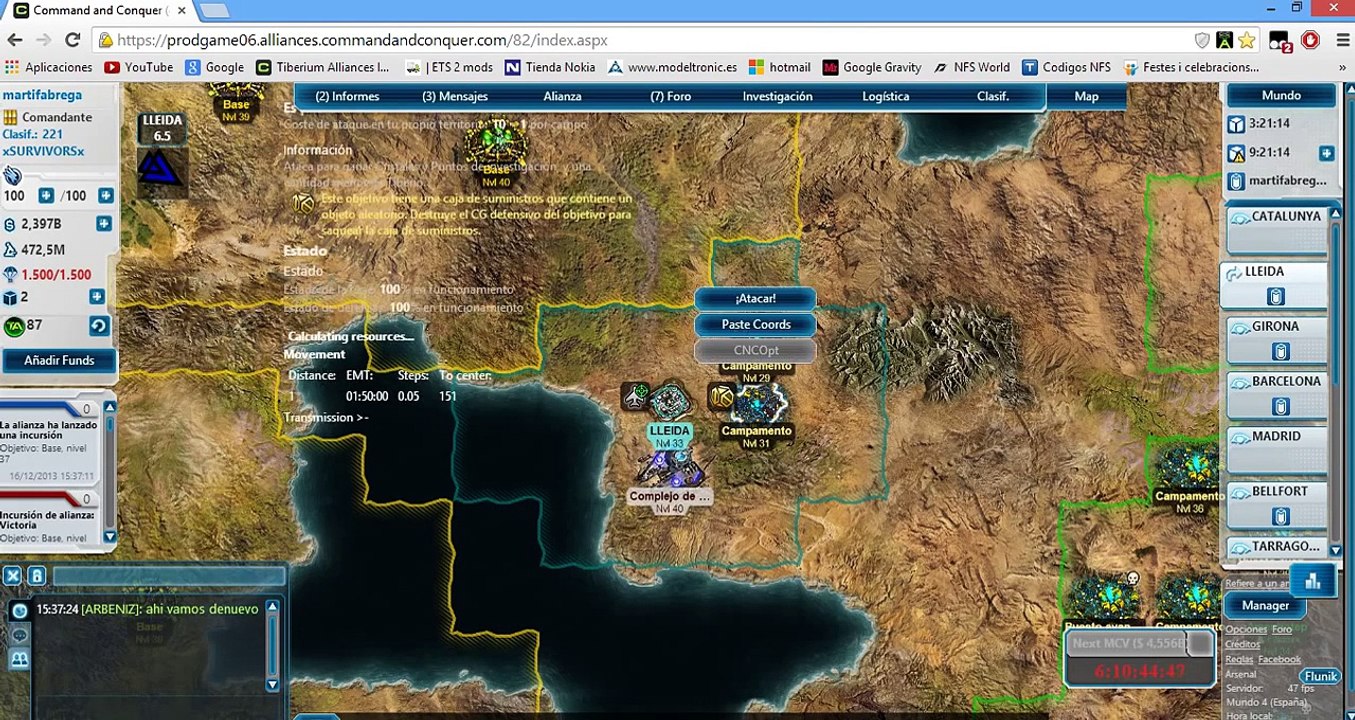
Task: Open the Clasif. rankings menu
Action: (x=993, y=97)
